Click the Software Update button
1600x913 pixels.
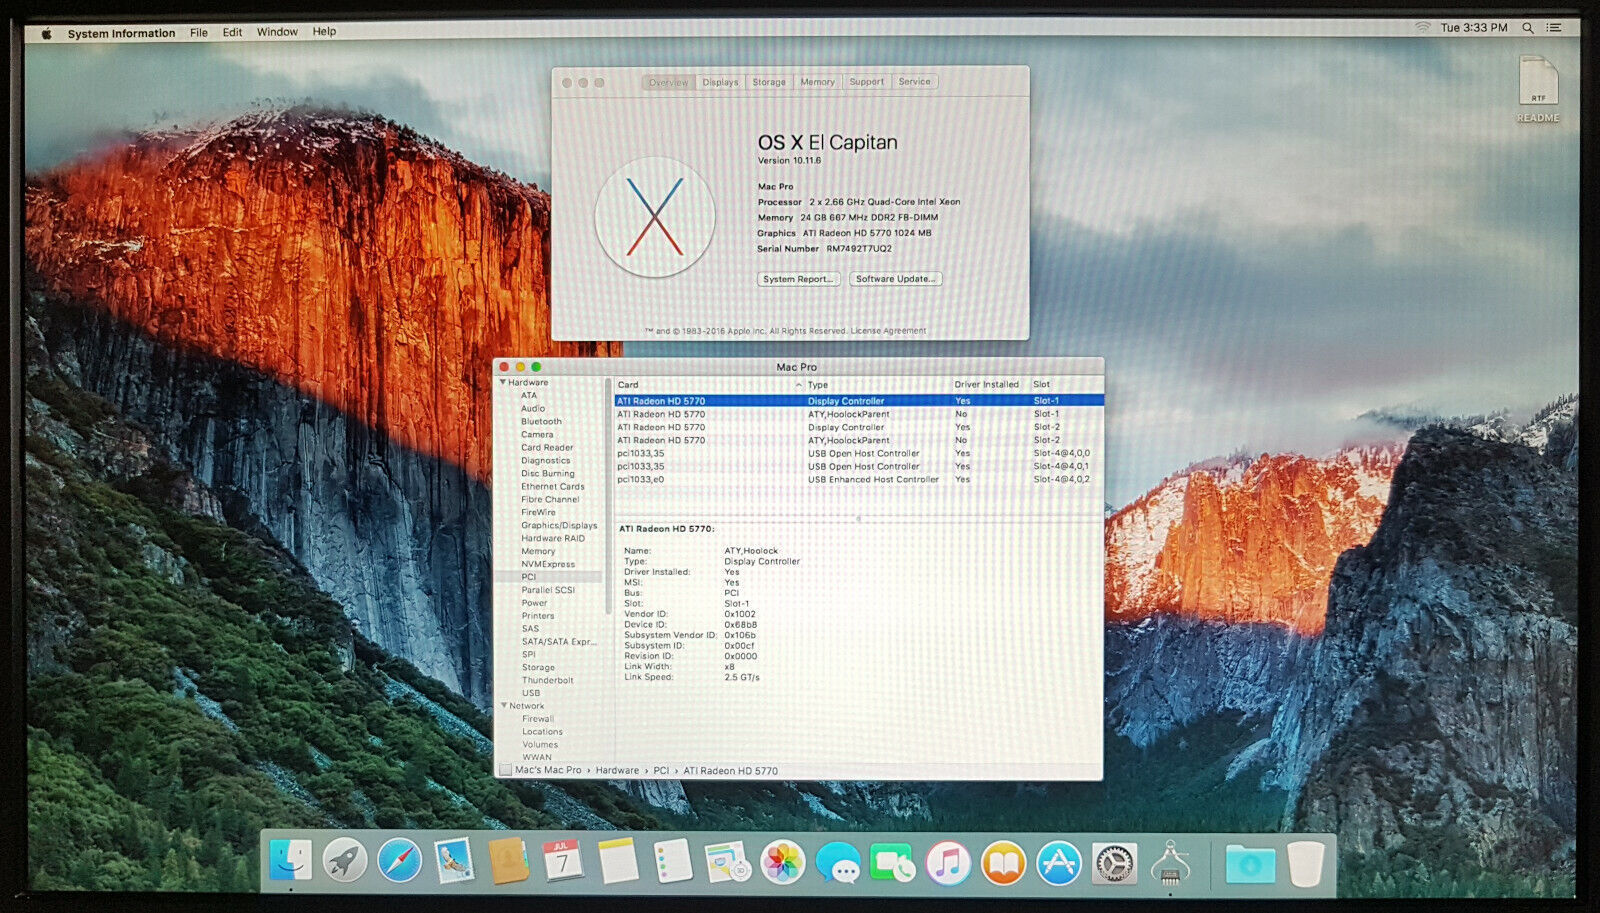pyautogui.click(x=896, y=279)
